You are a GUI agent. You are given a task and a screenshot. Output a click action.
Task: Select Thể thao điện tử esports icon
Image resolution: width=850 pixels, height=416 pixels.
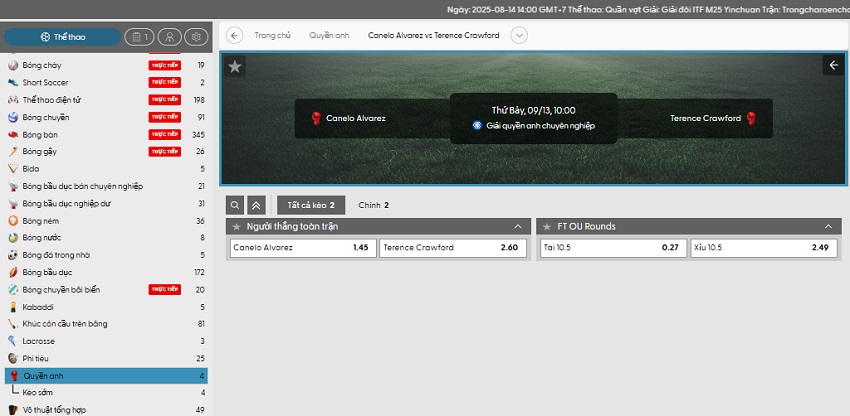(13, 100)
